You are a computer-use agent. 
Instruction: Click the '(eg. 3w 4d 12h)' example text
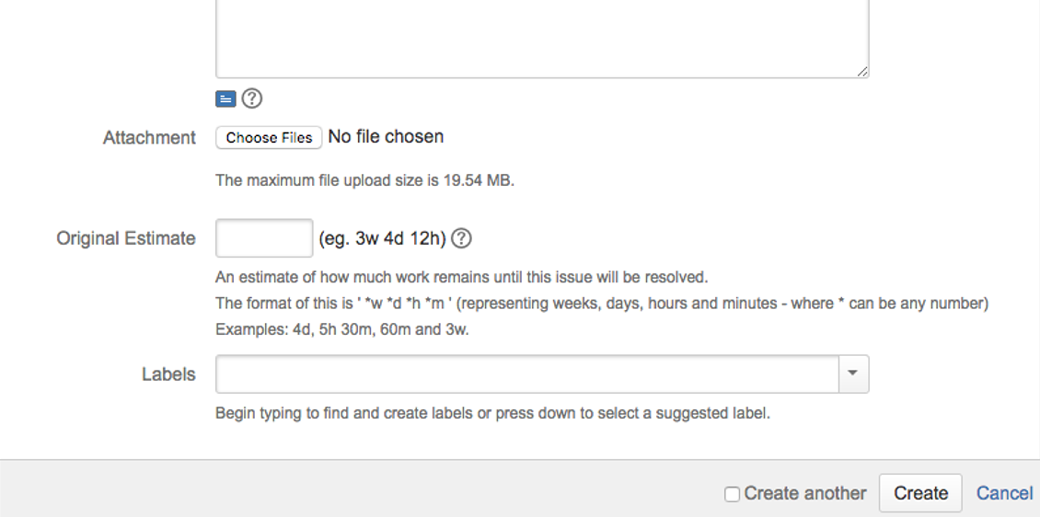click(382, 239)
